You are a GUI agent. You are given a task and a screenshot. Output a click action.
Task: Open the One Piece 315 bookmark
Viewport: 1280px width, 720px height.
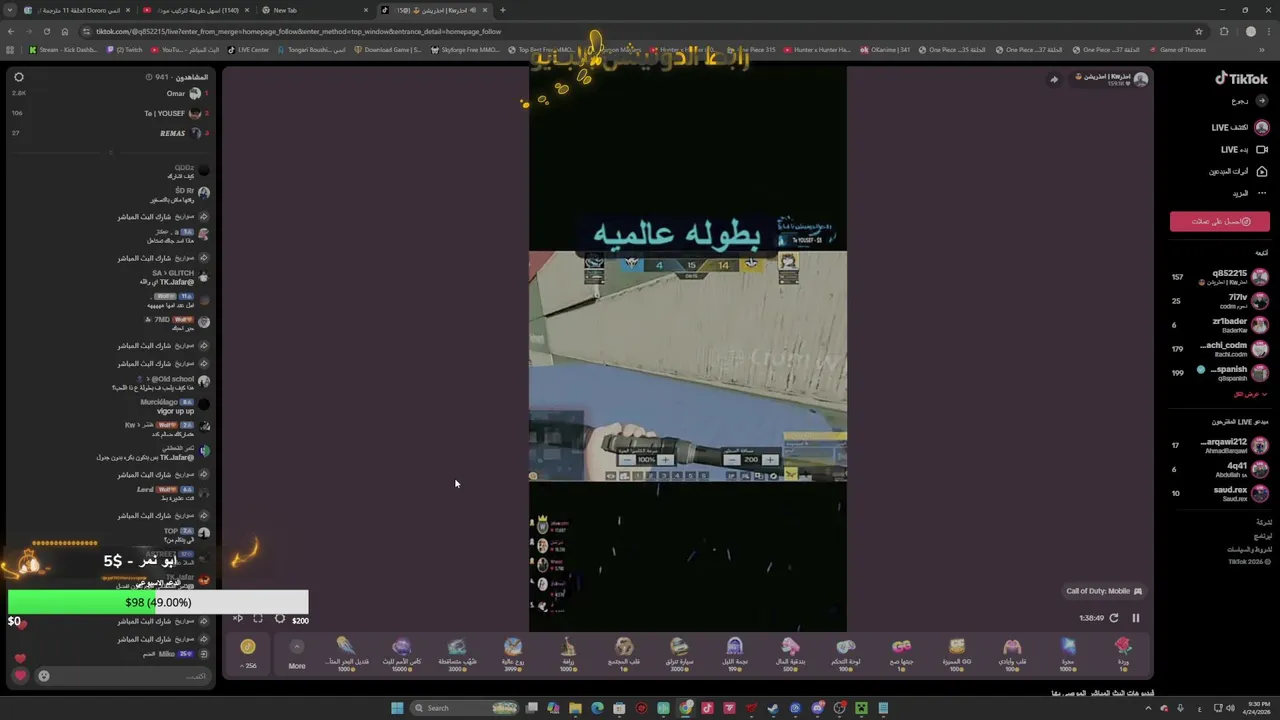click(750, 50)
